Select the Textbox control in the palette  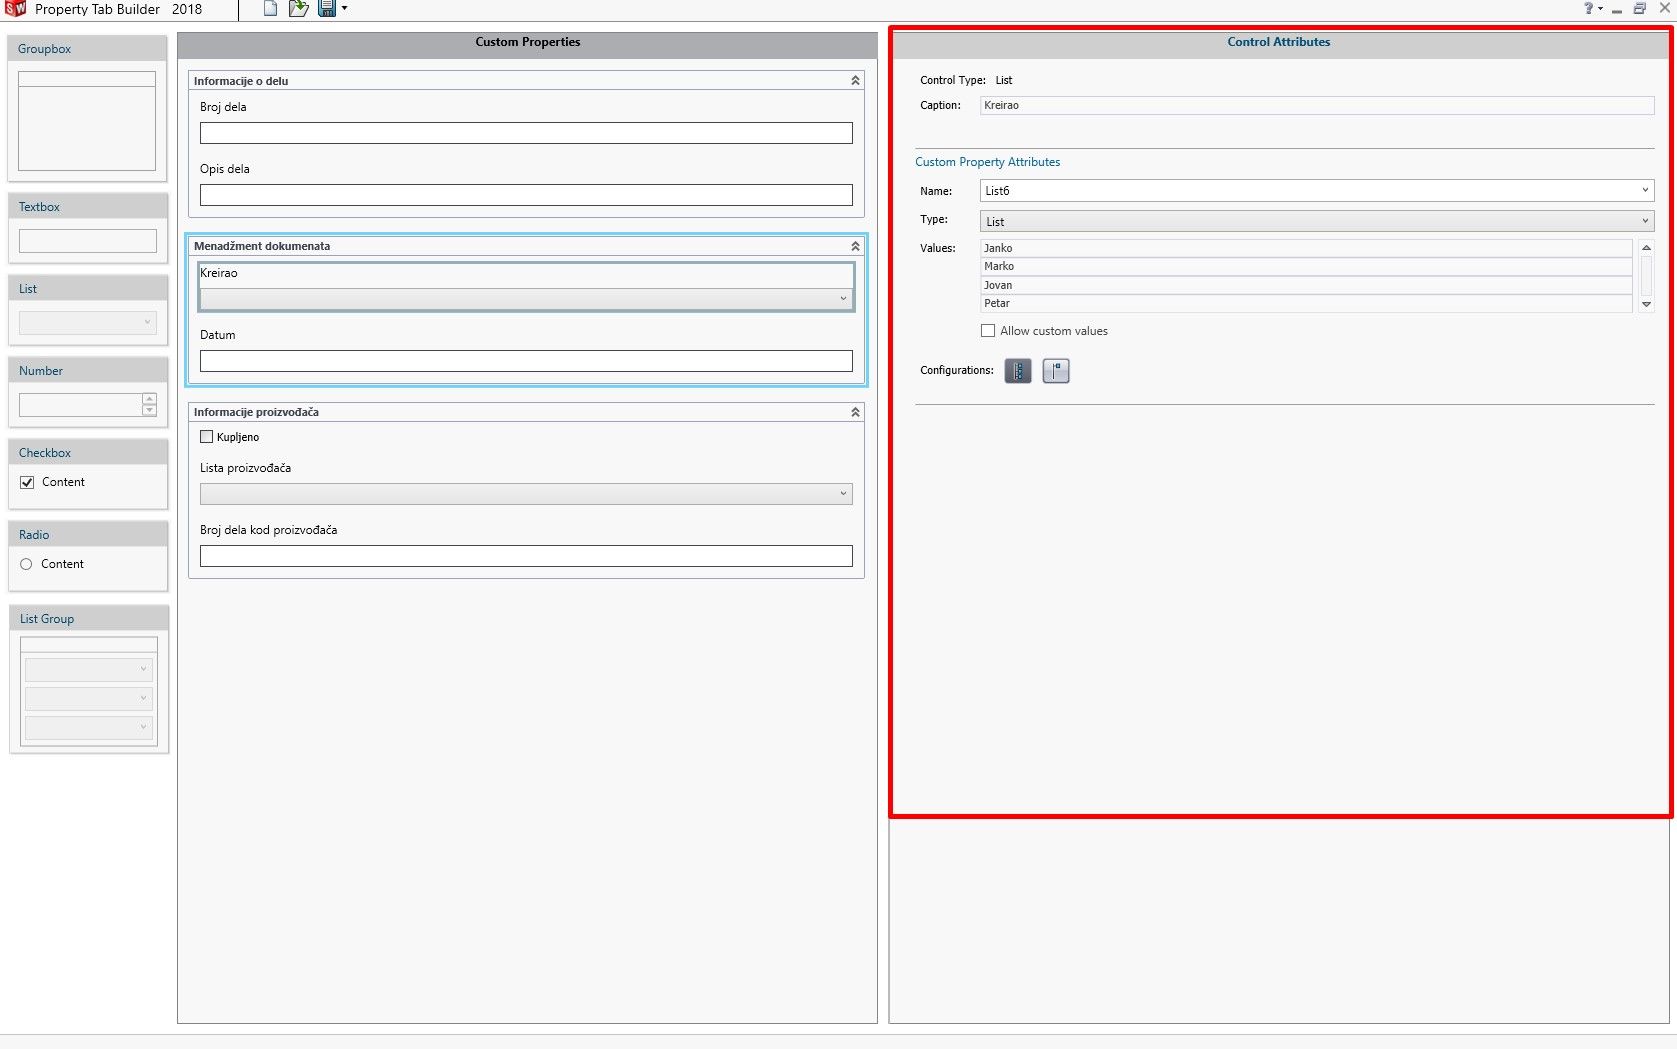click(87, 240)
